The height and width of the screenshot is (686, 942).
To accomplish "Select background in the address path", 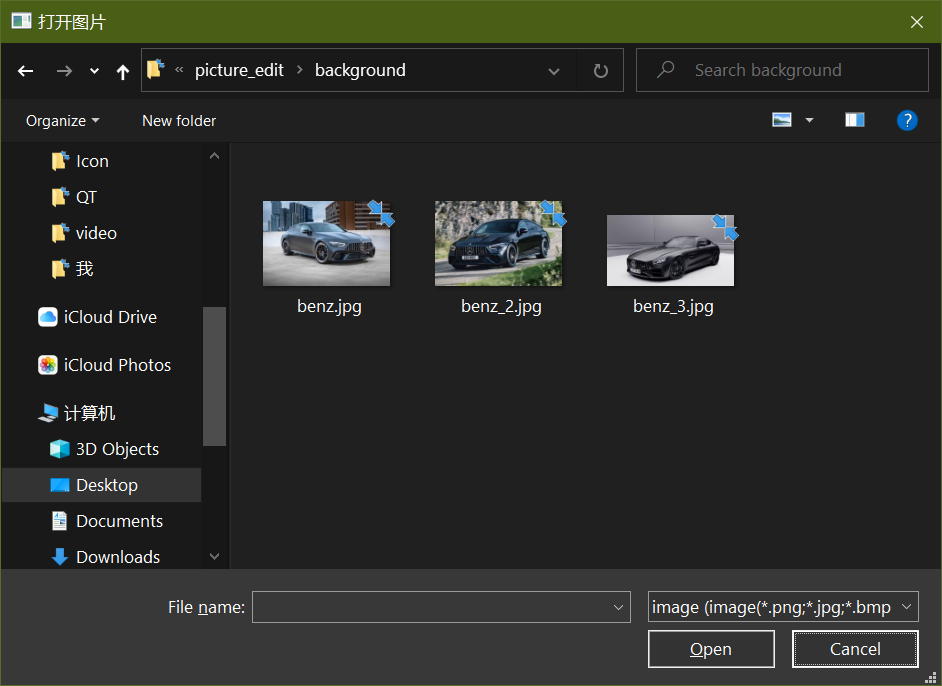I will pyautogui.click(x=360, y=70).
